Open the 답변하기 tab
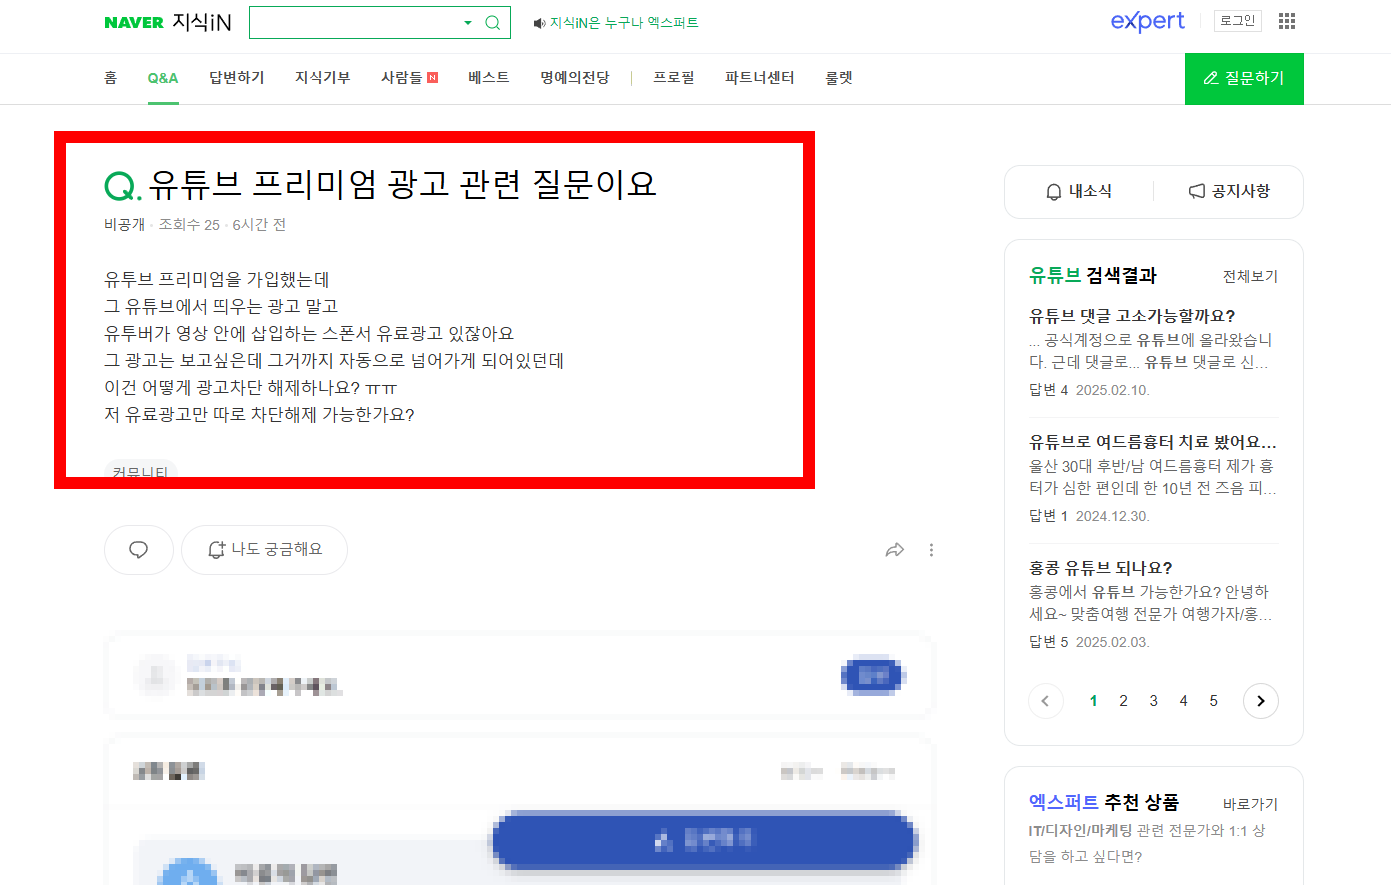Viewport: 1391px width, 885px height. point(237,77)
